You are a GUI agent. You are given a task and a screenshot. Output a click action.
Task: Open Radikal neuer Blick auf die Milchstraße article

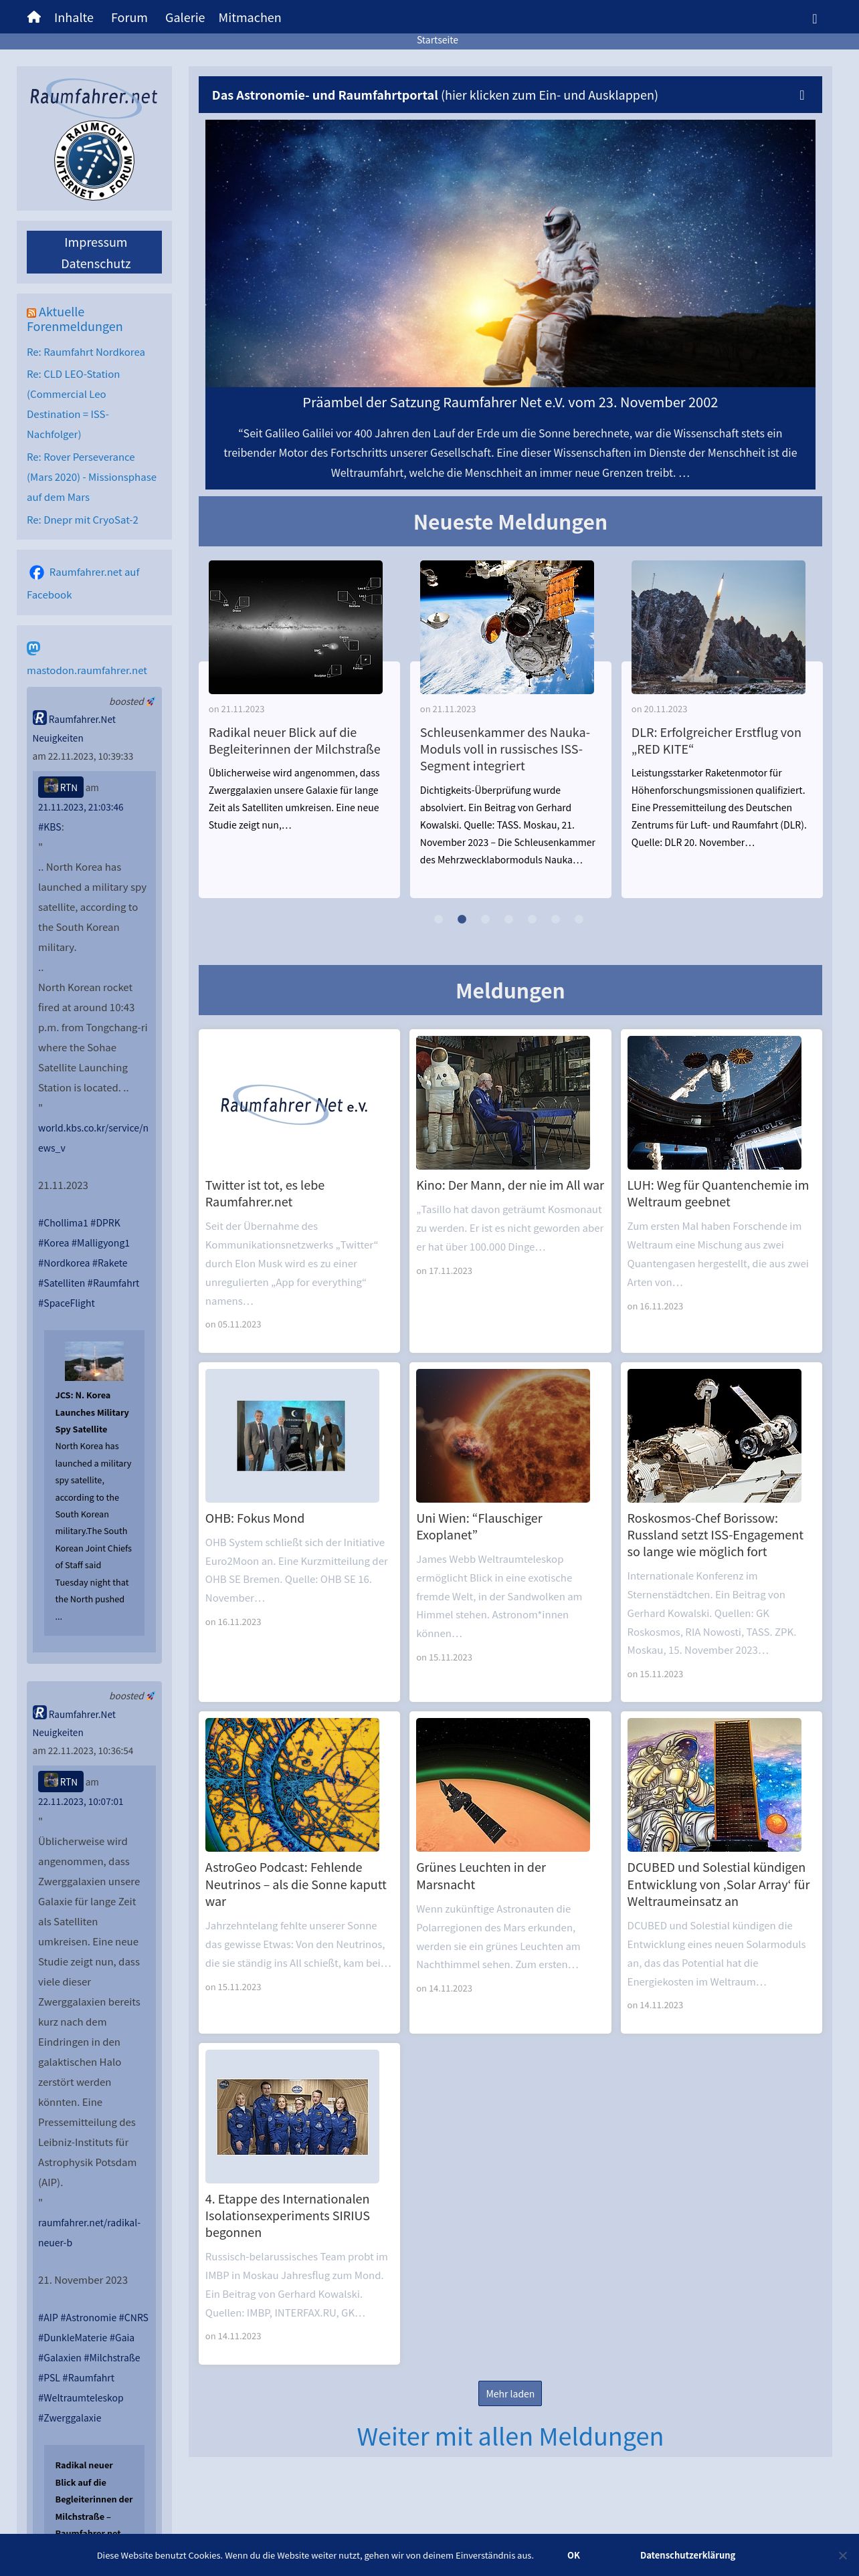point(294,741)
